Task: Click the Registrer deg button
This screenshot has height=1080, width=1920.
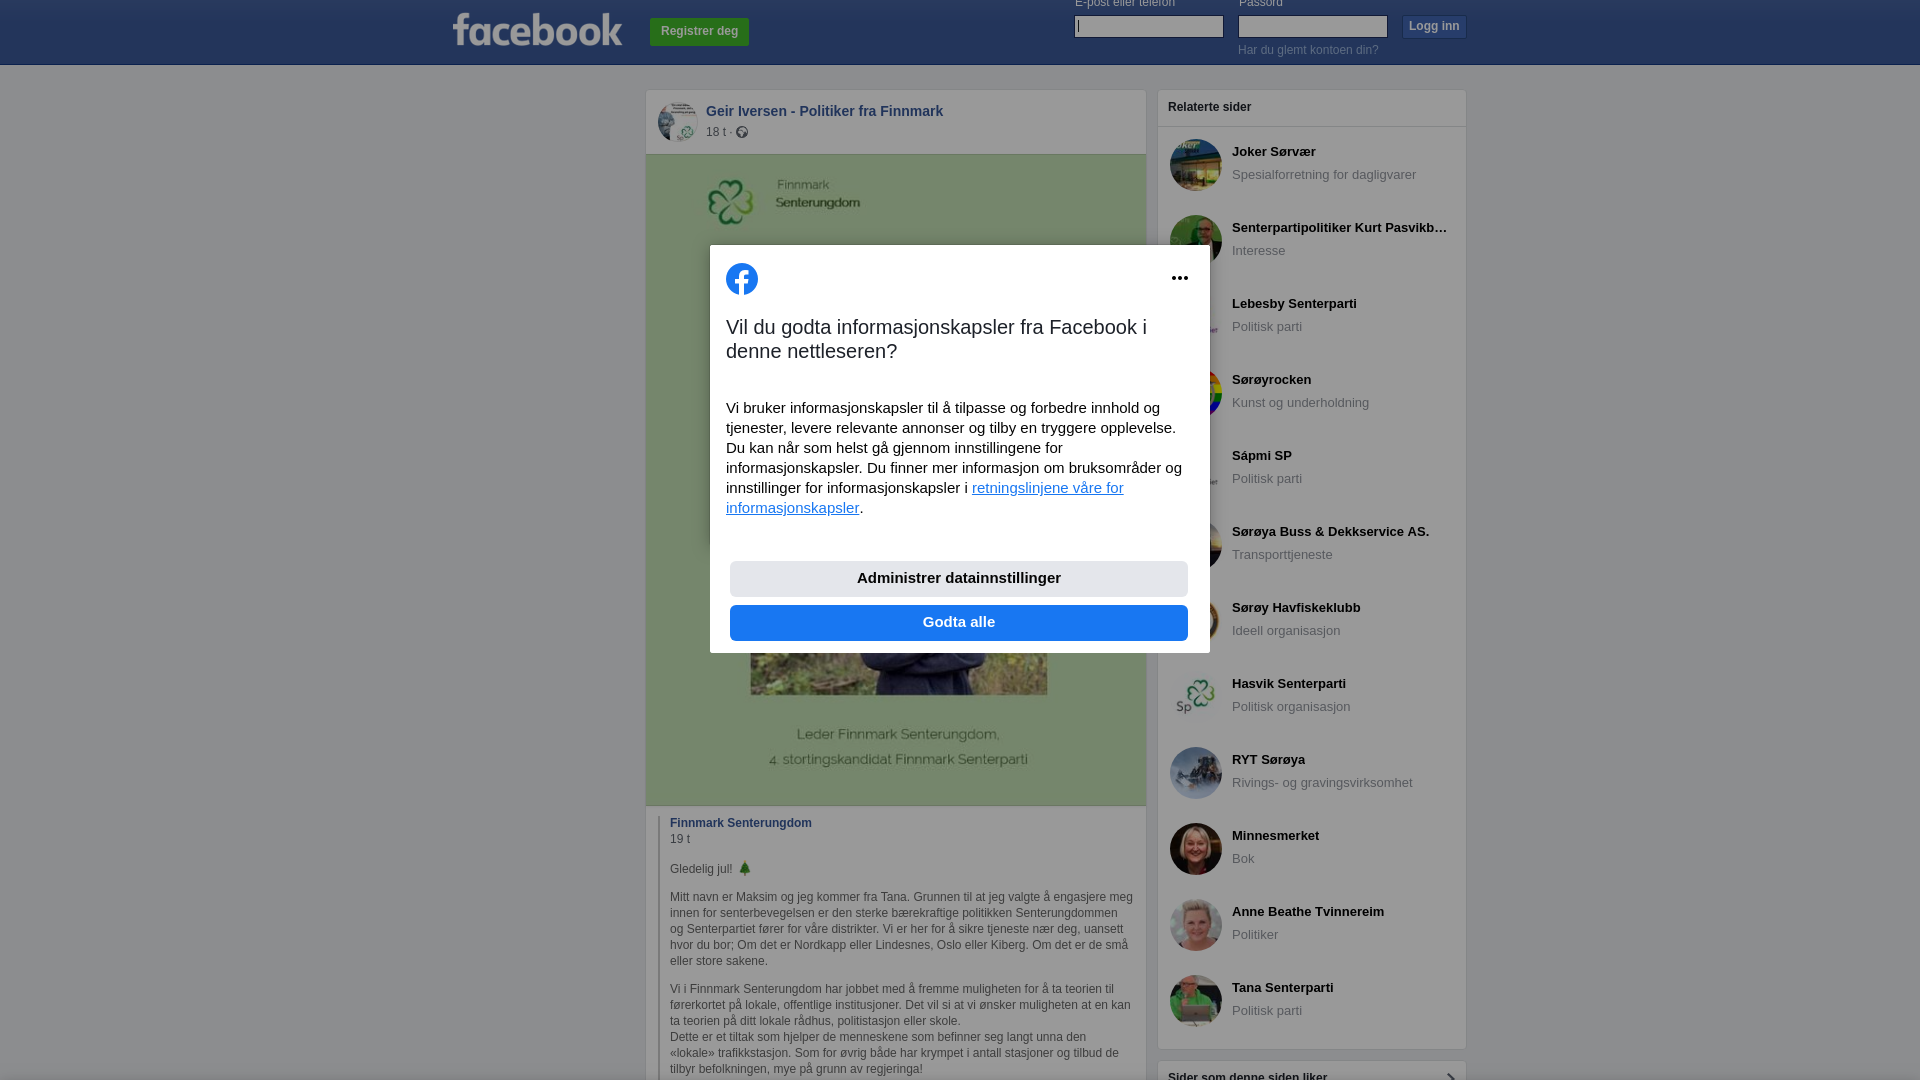Action: coord(699,32)
